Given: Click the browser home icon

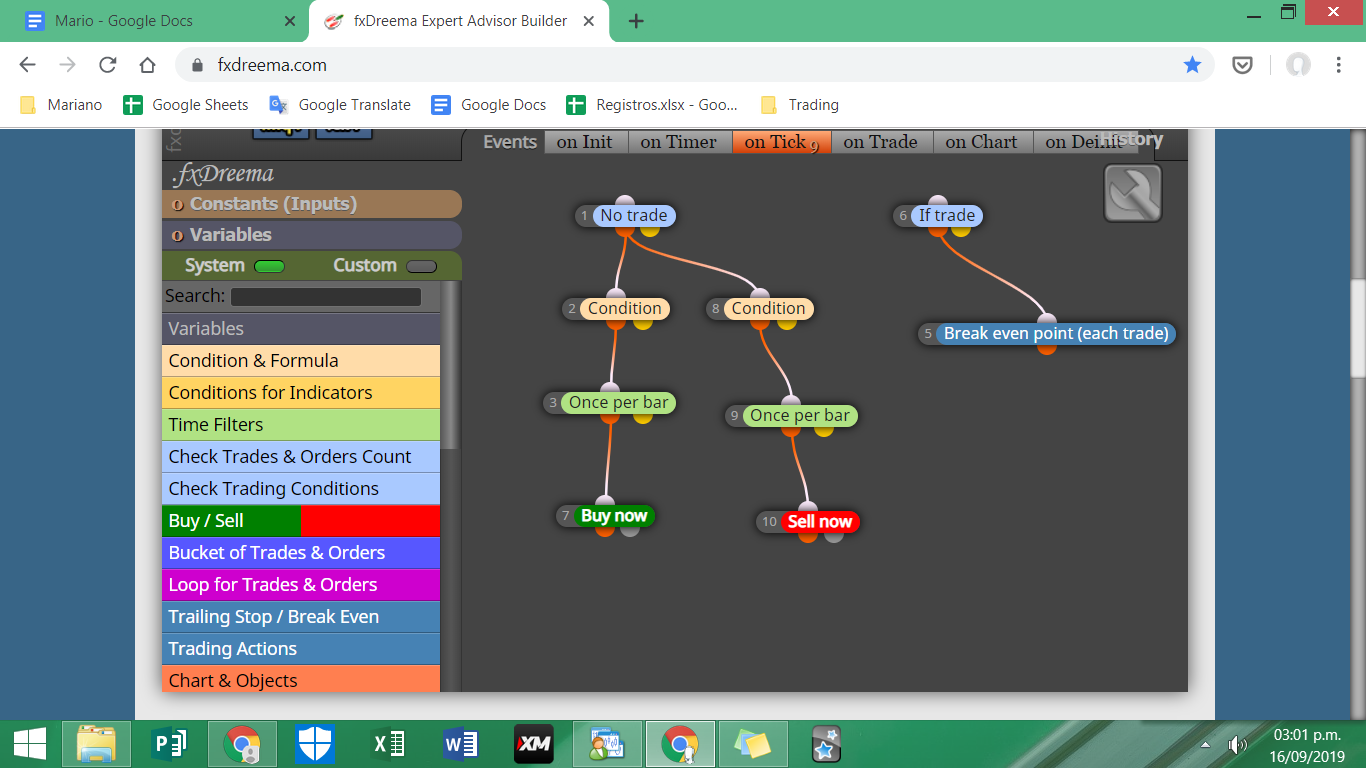Looking at the screenshot, I should coord(148,65).
